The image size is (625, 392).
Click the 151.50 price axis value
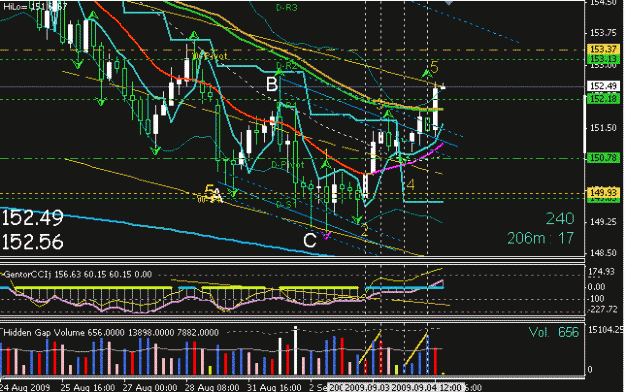[x=604, y=128]
